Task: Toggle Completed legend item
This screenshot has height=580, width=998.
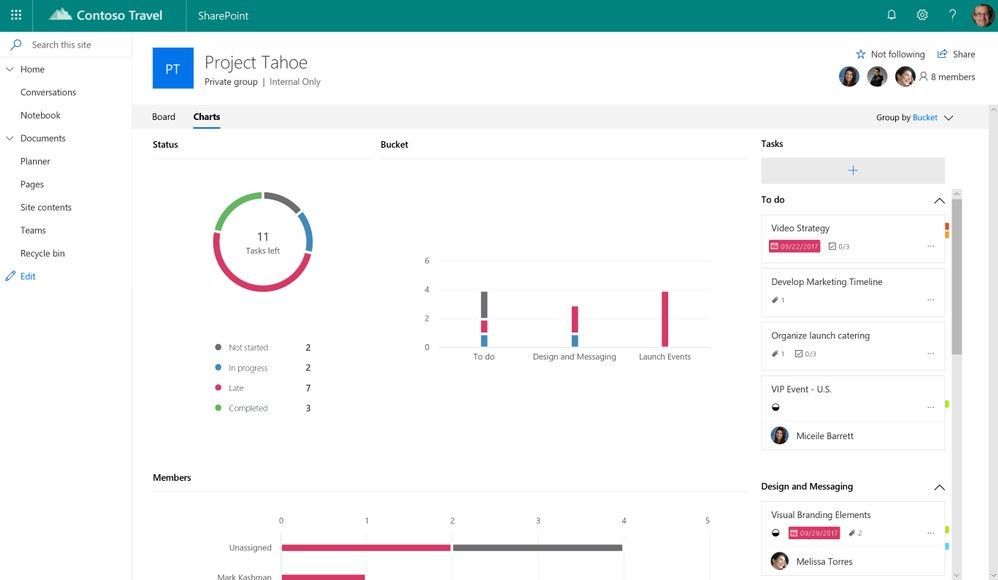Action: point(262,408)
